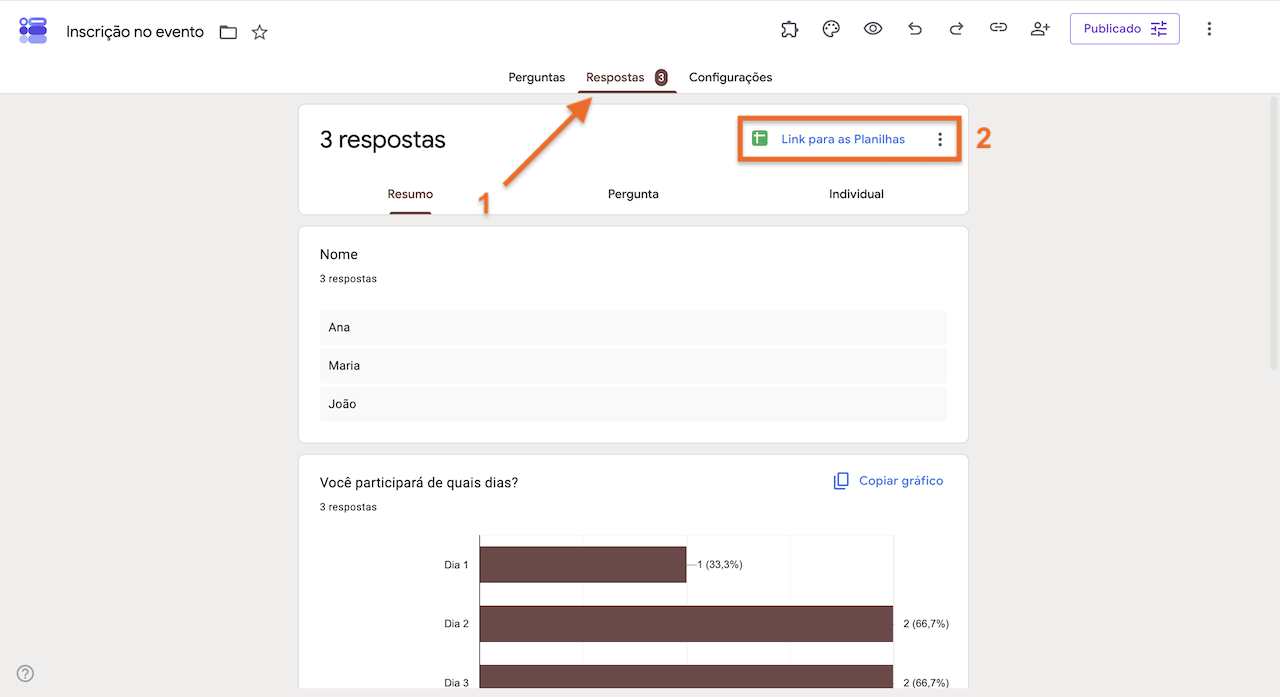Star the Inscrição no evento form
Screen dimensions: 1280x697
coord(260,32)
